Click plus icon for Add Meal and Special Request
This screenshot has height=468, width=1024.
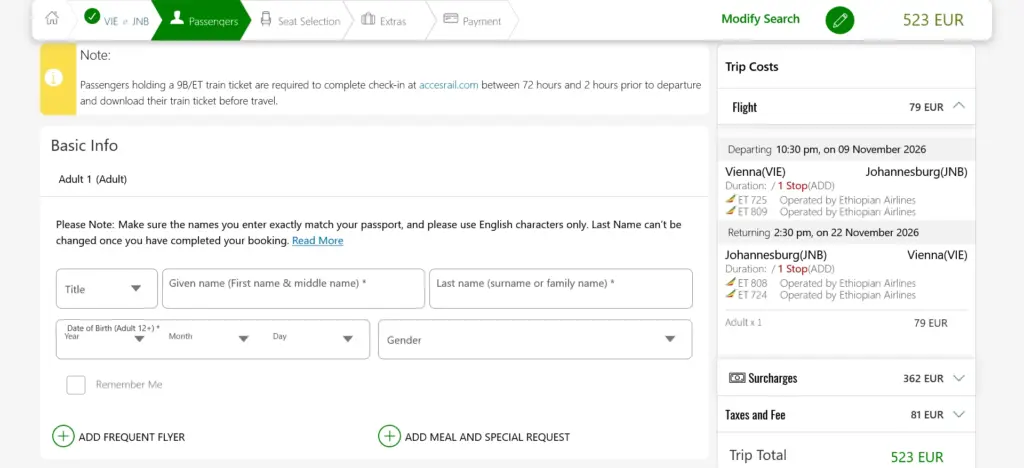point(390,436)
